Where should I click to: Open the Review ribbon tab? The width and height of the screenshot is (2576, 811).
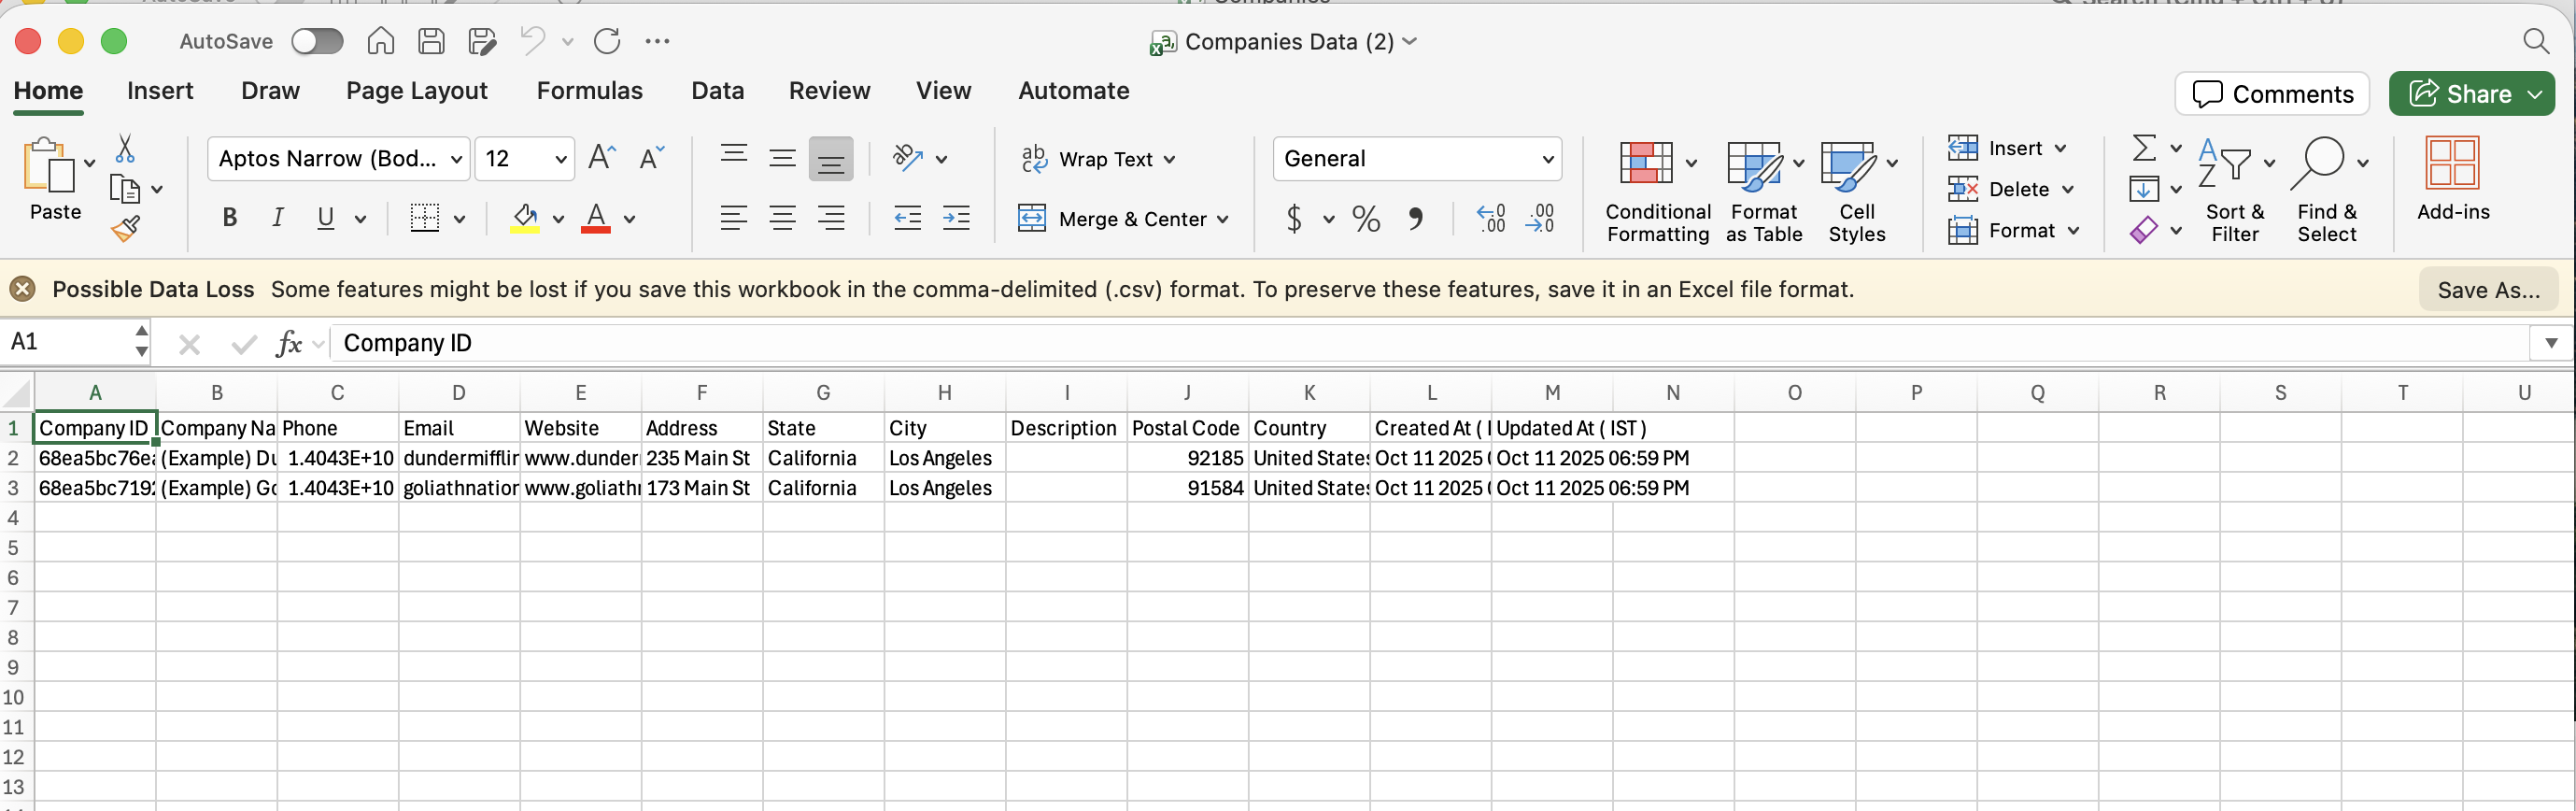pos(830,91)
